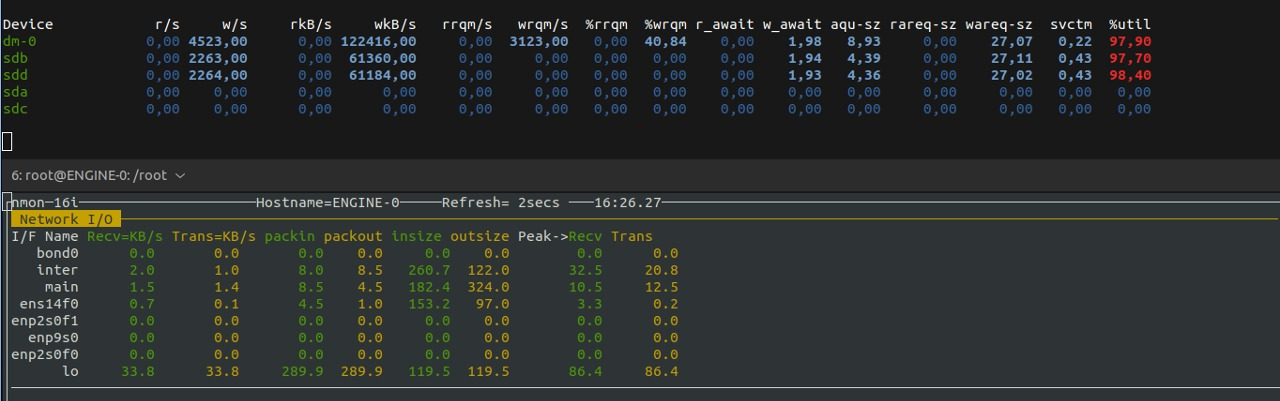
Task: Open the terminal pane title dropdown chevron
Action: click(180, 176)
